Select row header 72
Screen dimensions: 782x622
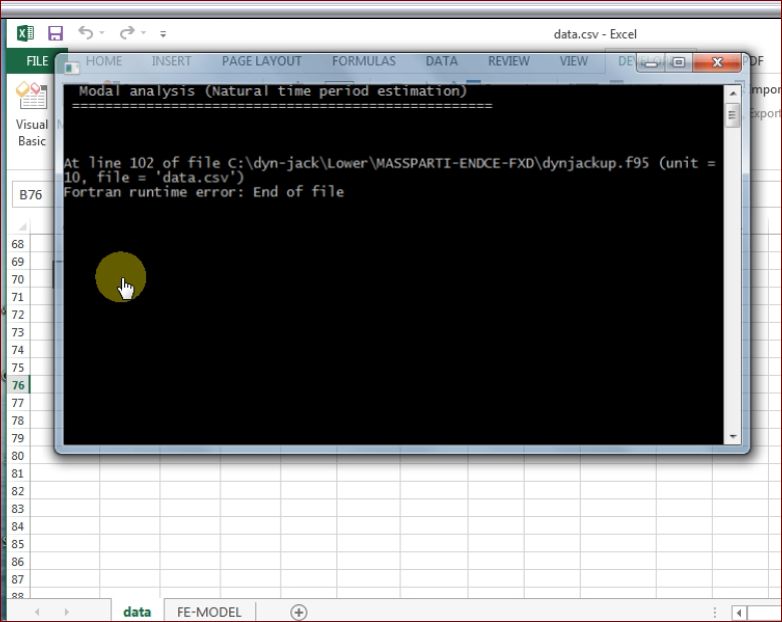point(17,315)
